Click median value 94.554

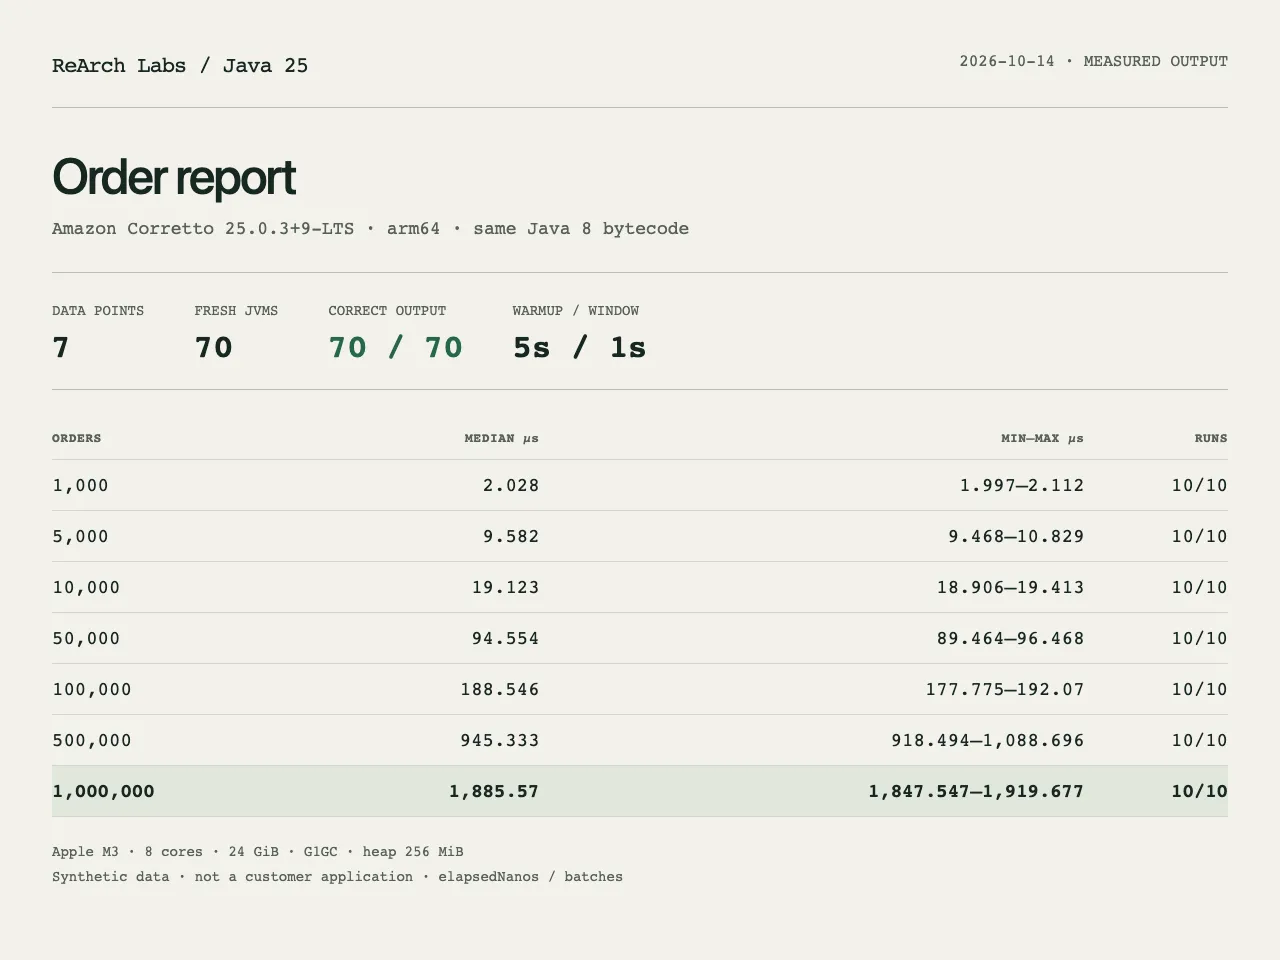(x=506, y=639)
